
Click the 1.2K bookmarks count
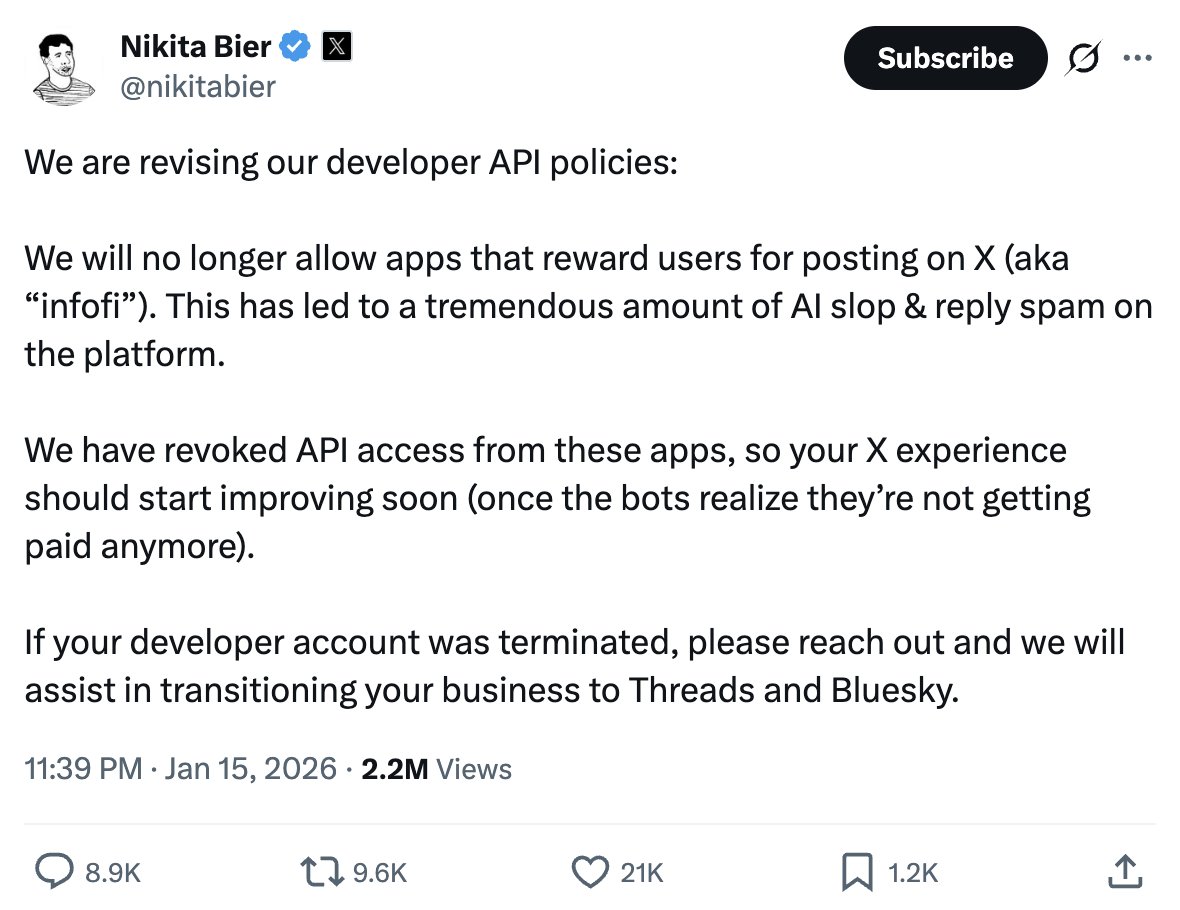[x=913, y=873]
